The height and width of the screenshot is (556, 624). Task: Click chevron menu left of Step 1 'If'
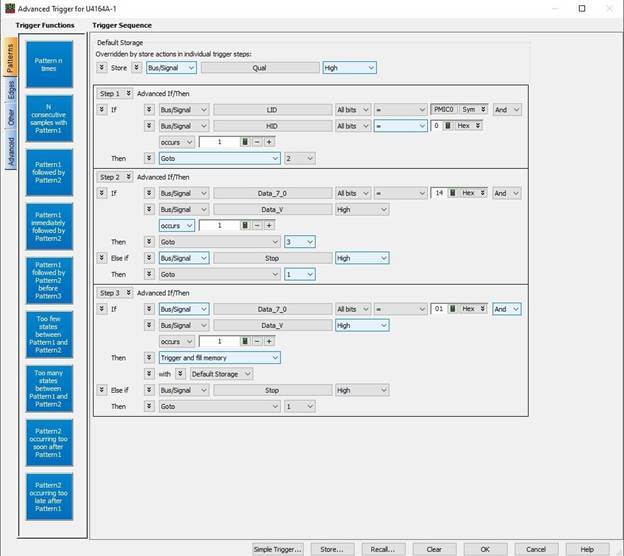click(x=101, y=109)
